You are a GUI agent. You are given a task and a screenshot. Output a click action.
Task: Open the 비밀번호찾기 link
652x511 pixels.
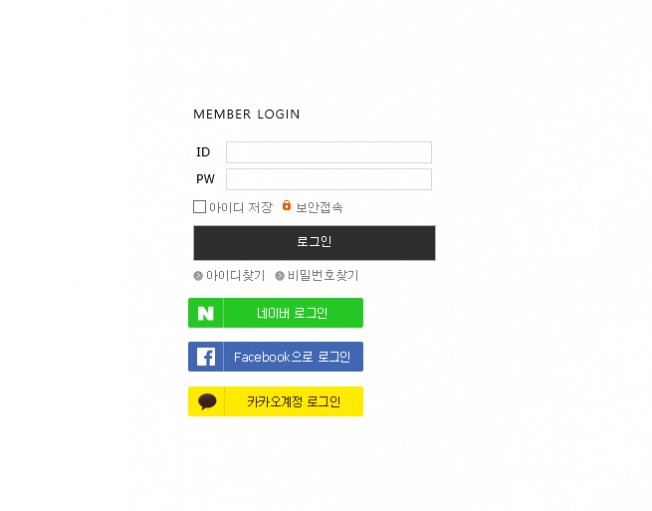(x=323, y=275)
